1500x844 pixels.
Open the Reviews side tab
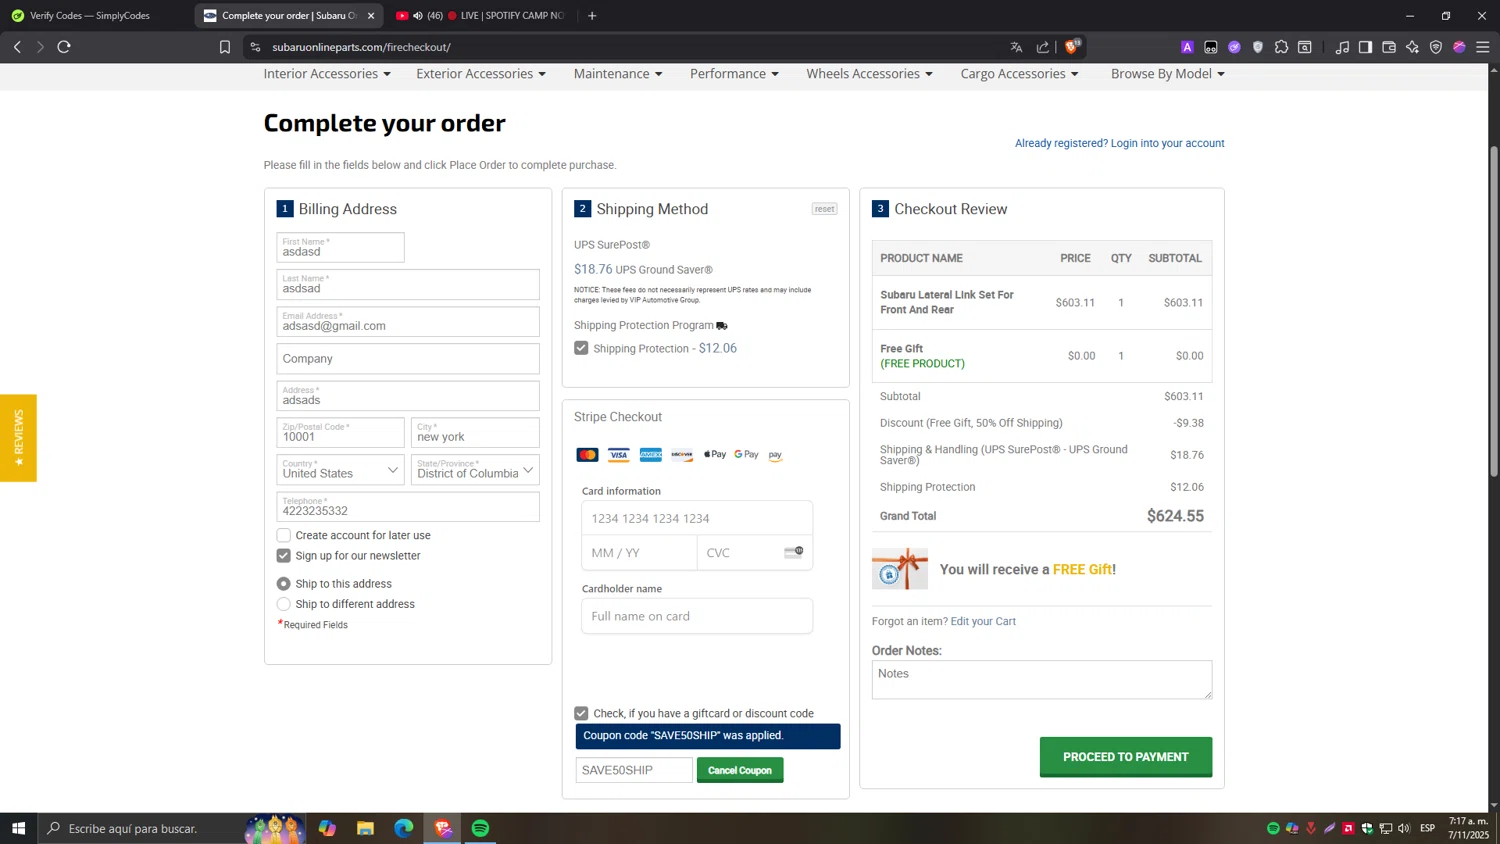pos(18,438)
